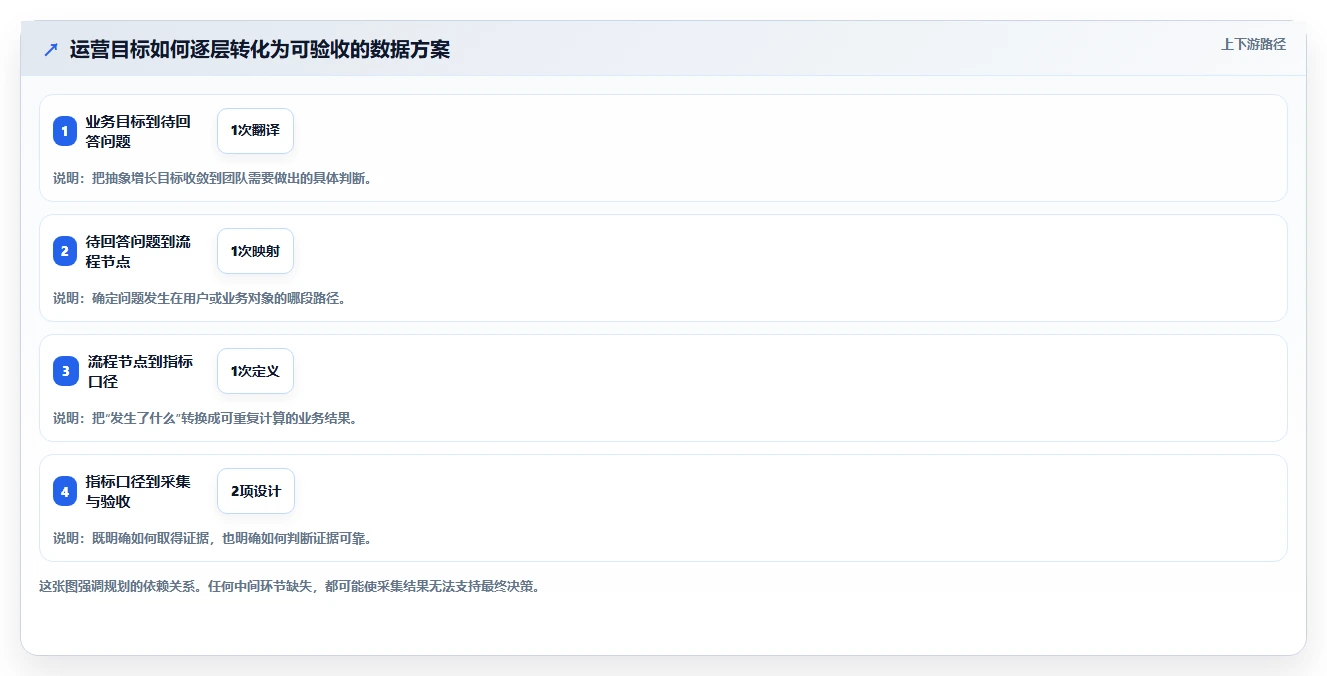Viewport: 1327px width, 676px height.
Task: Click the step 4 number badge
Action: pos(65,491)
